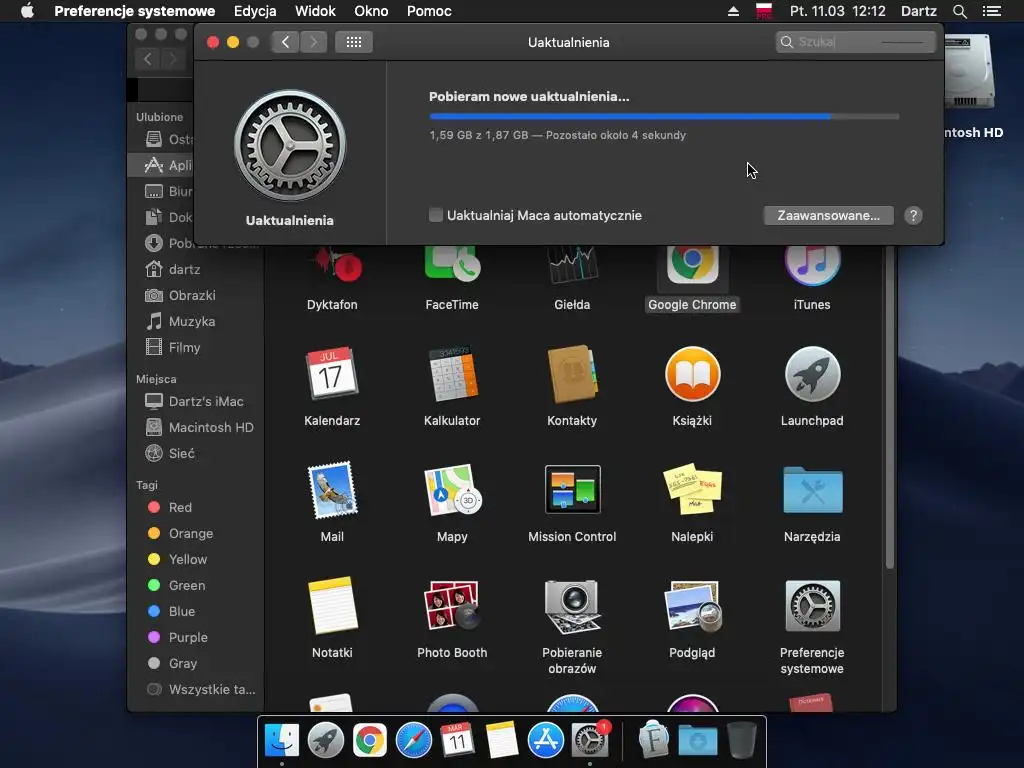Open the Trash in the Dock
The image size is (1024, 768).
point(742,740)
